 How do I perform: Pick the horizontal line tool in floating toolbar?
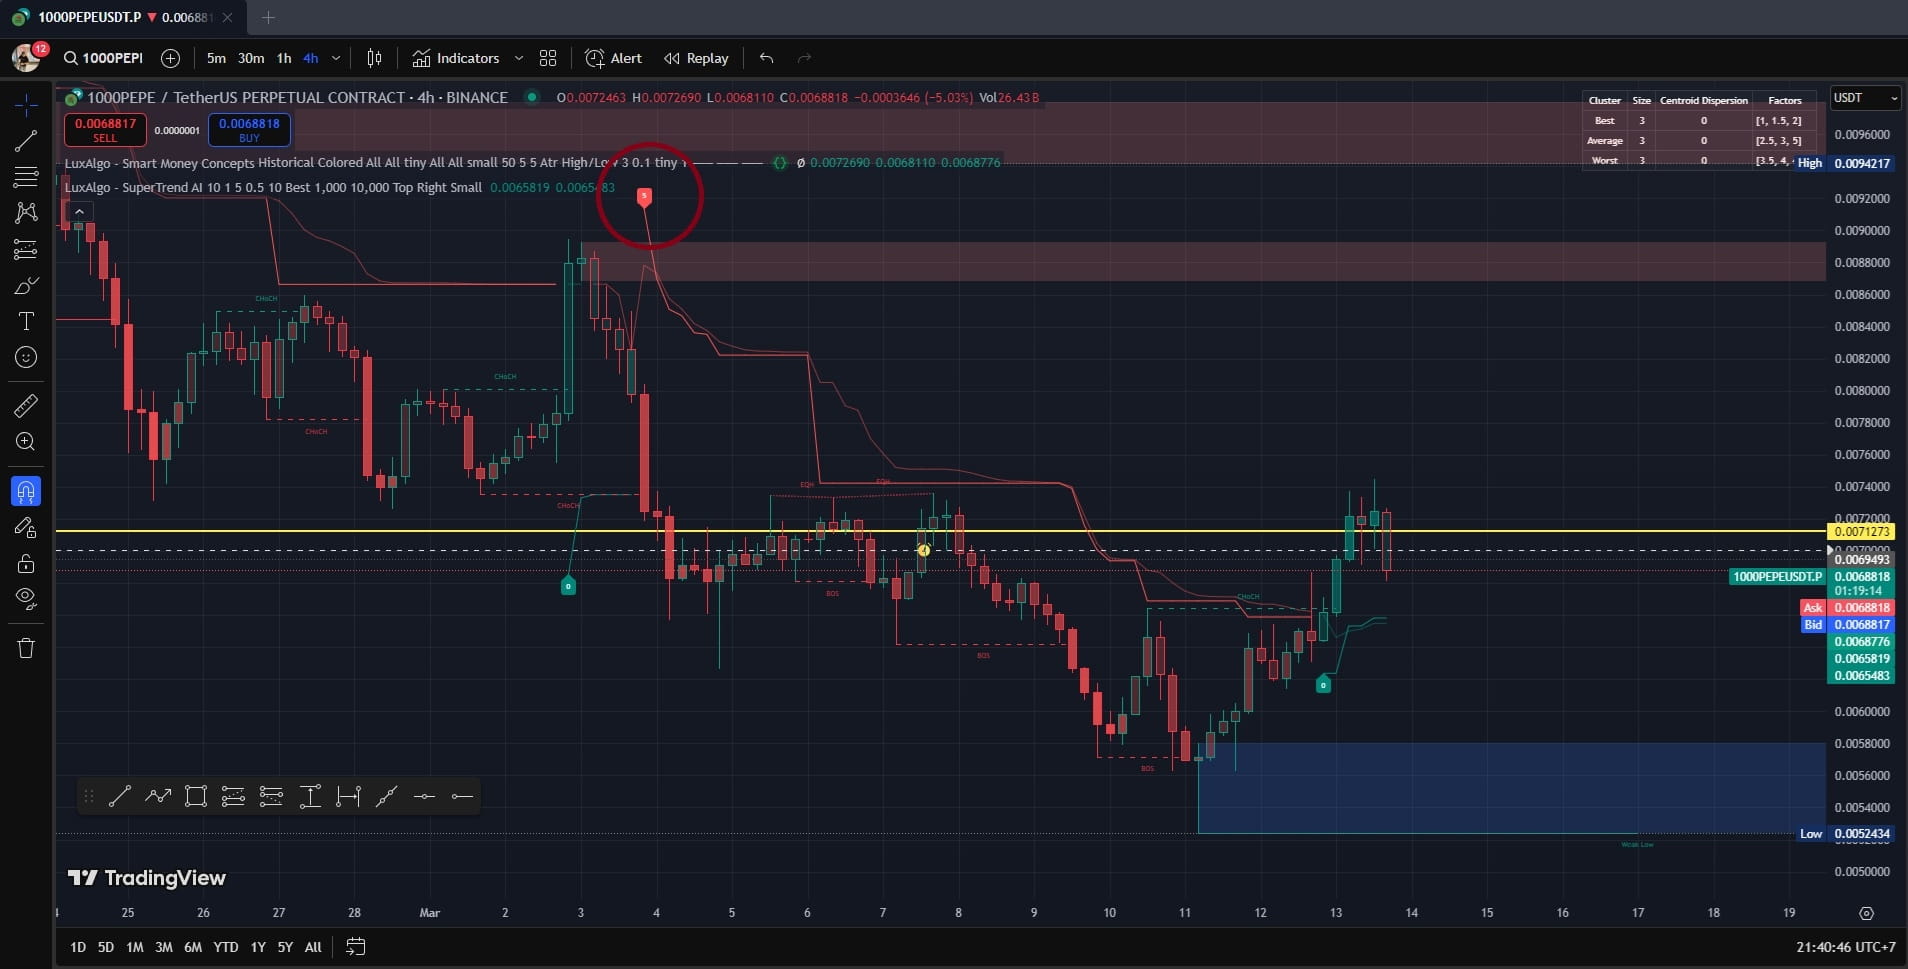424,796
